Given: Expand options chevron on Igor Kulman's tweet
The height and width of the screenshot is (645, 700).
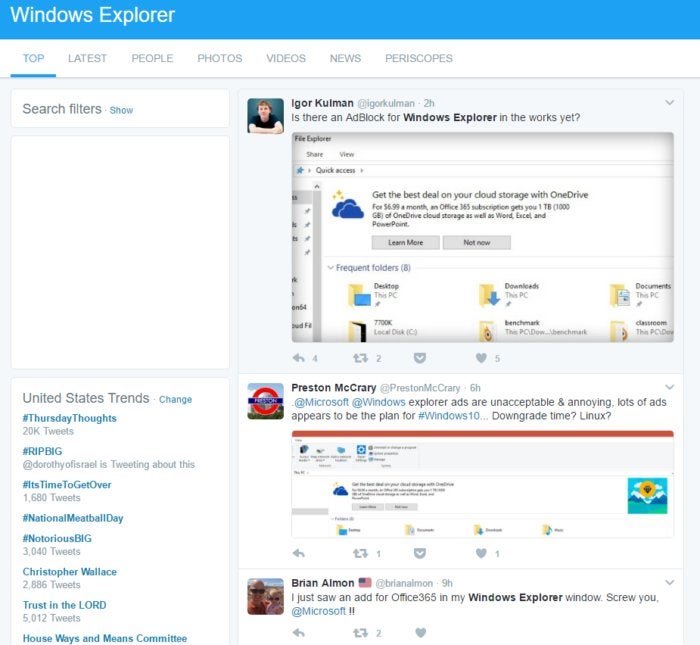Looking at the screenshot, I should [x=669, y=103].
